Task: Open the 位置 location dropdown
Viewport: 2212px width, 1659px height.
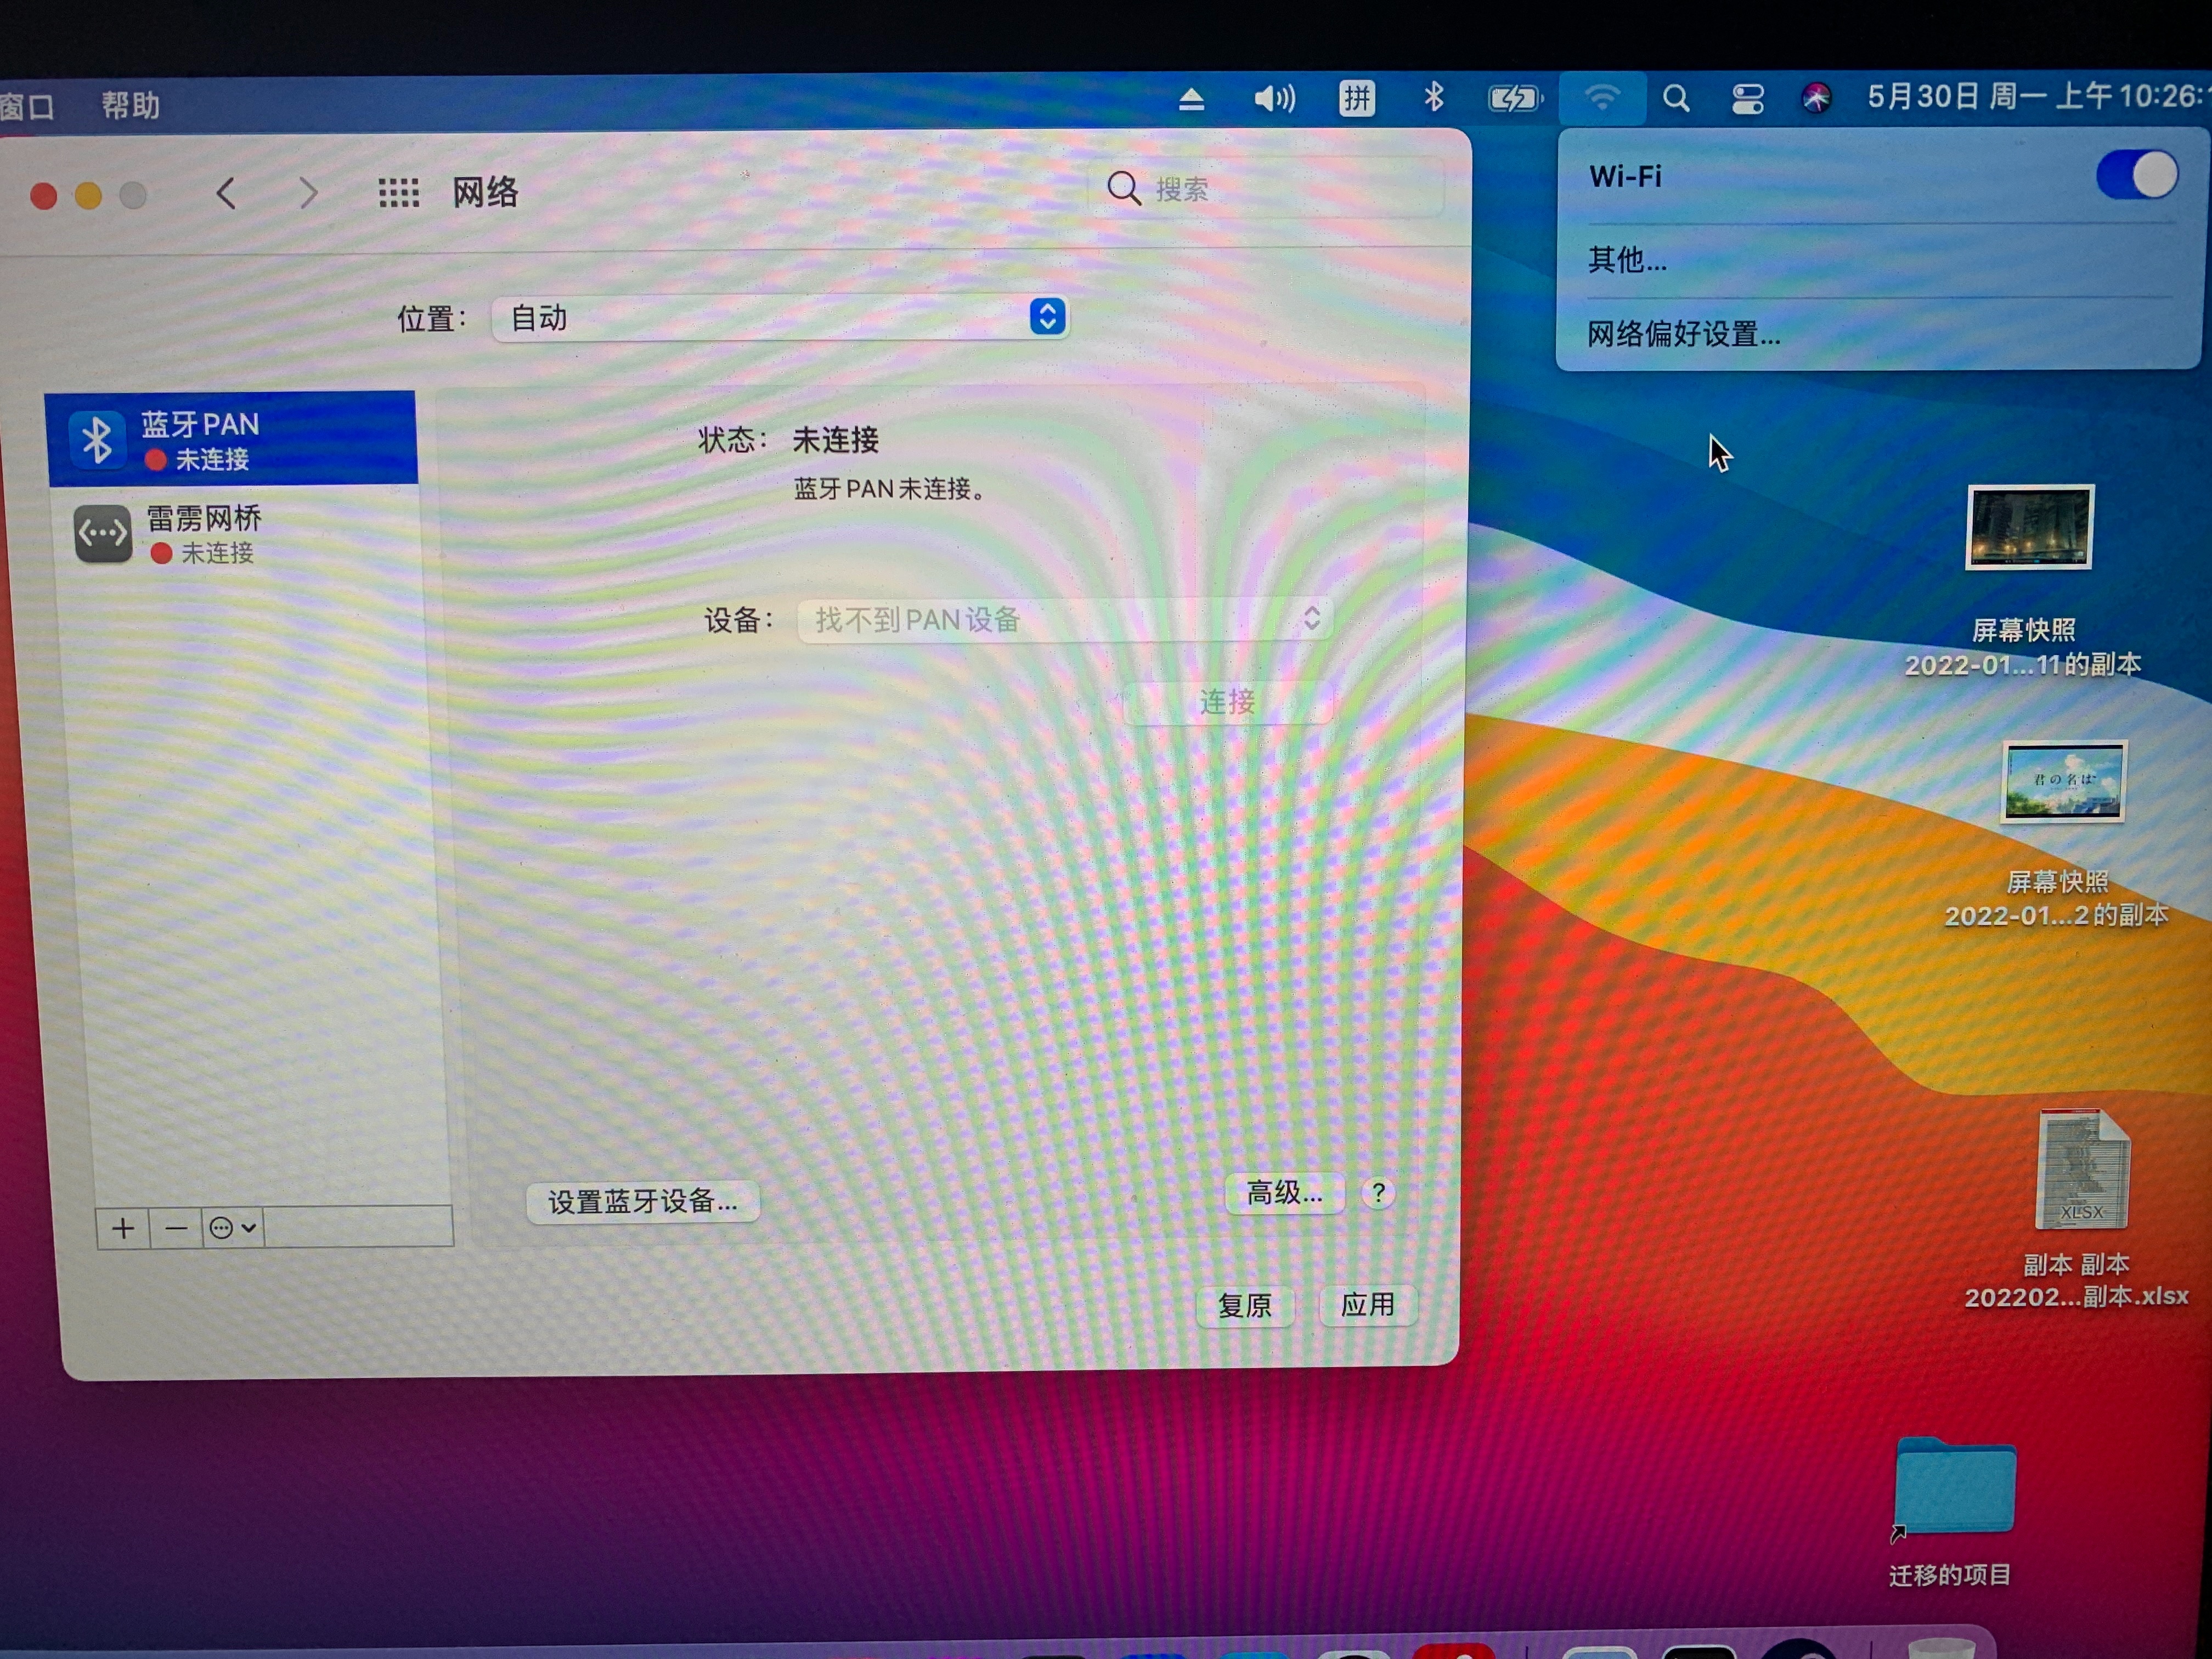Action: coord(780,318)
